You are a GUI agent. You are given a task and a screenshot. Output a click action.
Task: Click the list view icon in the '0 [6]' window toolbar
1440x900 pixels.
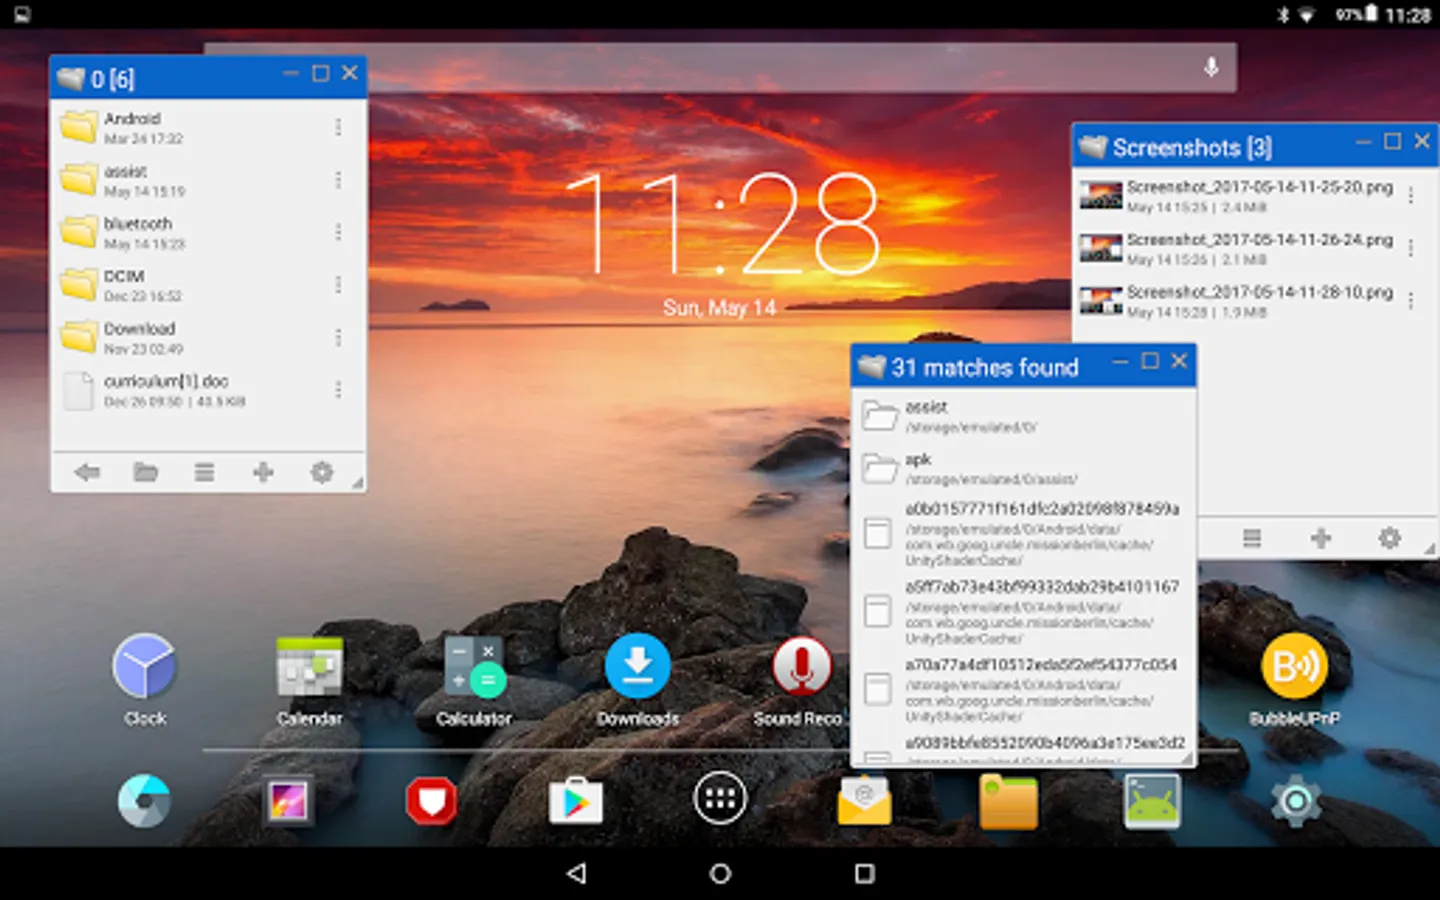204,472
